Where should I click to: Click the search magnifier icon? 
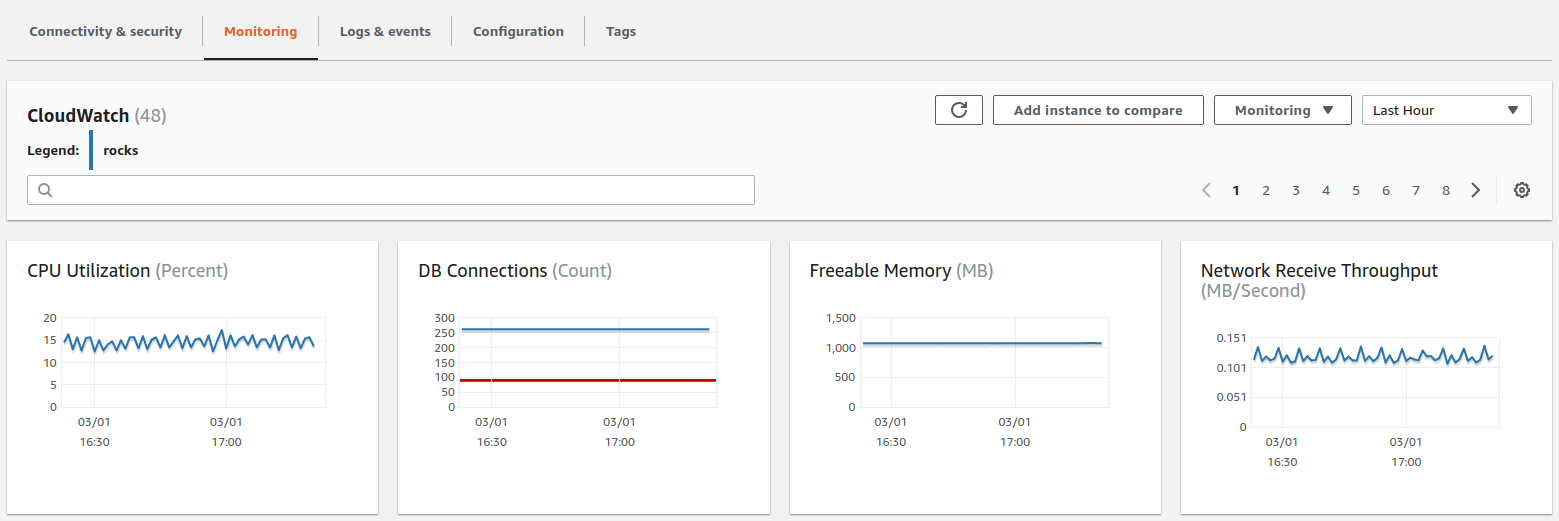coord(45,190)
